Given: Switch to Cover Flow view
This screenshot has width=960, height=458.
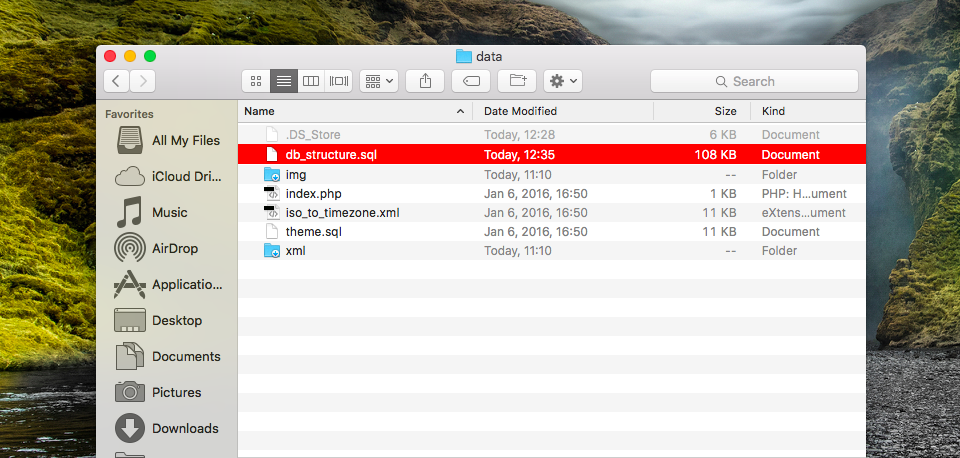Looking at the screenshot, I should click(339, 81).
